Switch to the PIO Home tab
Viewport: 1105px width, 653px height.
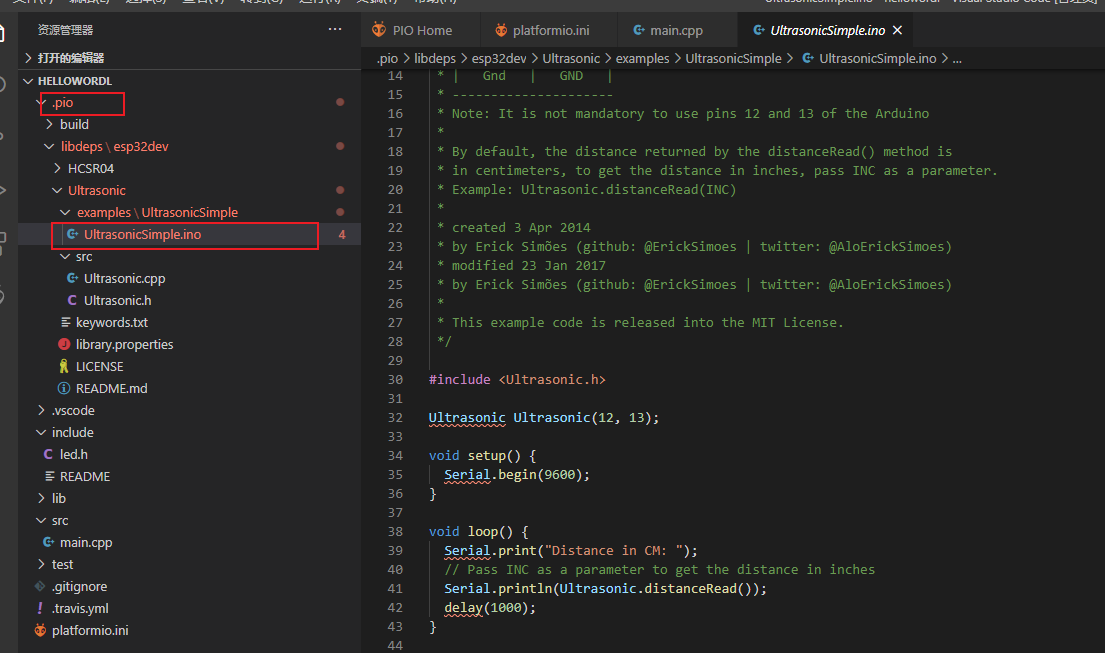click(x=421, y=31)
